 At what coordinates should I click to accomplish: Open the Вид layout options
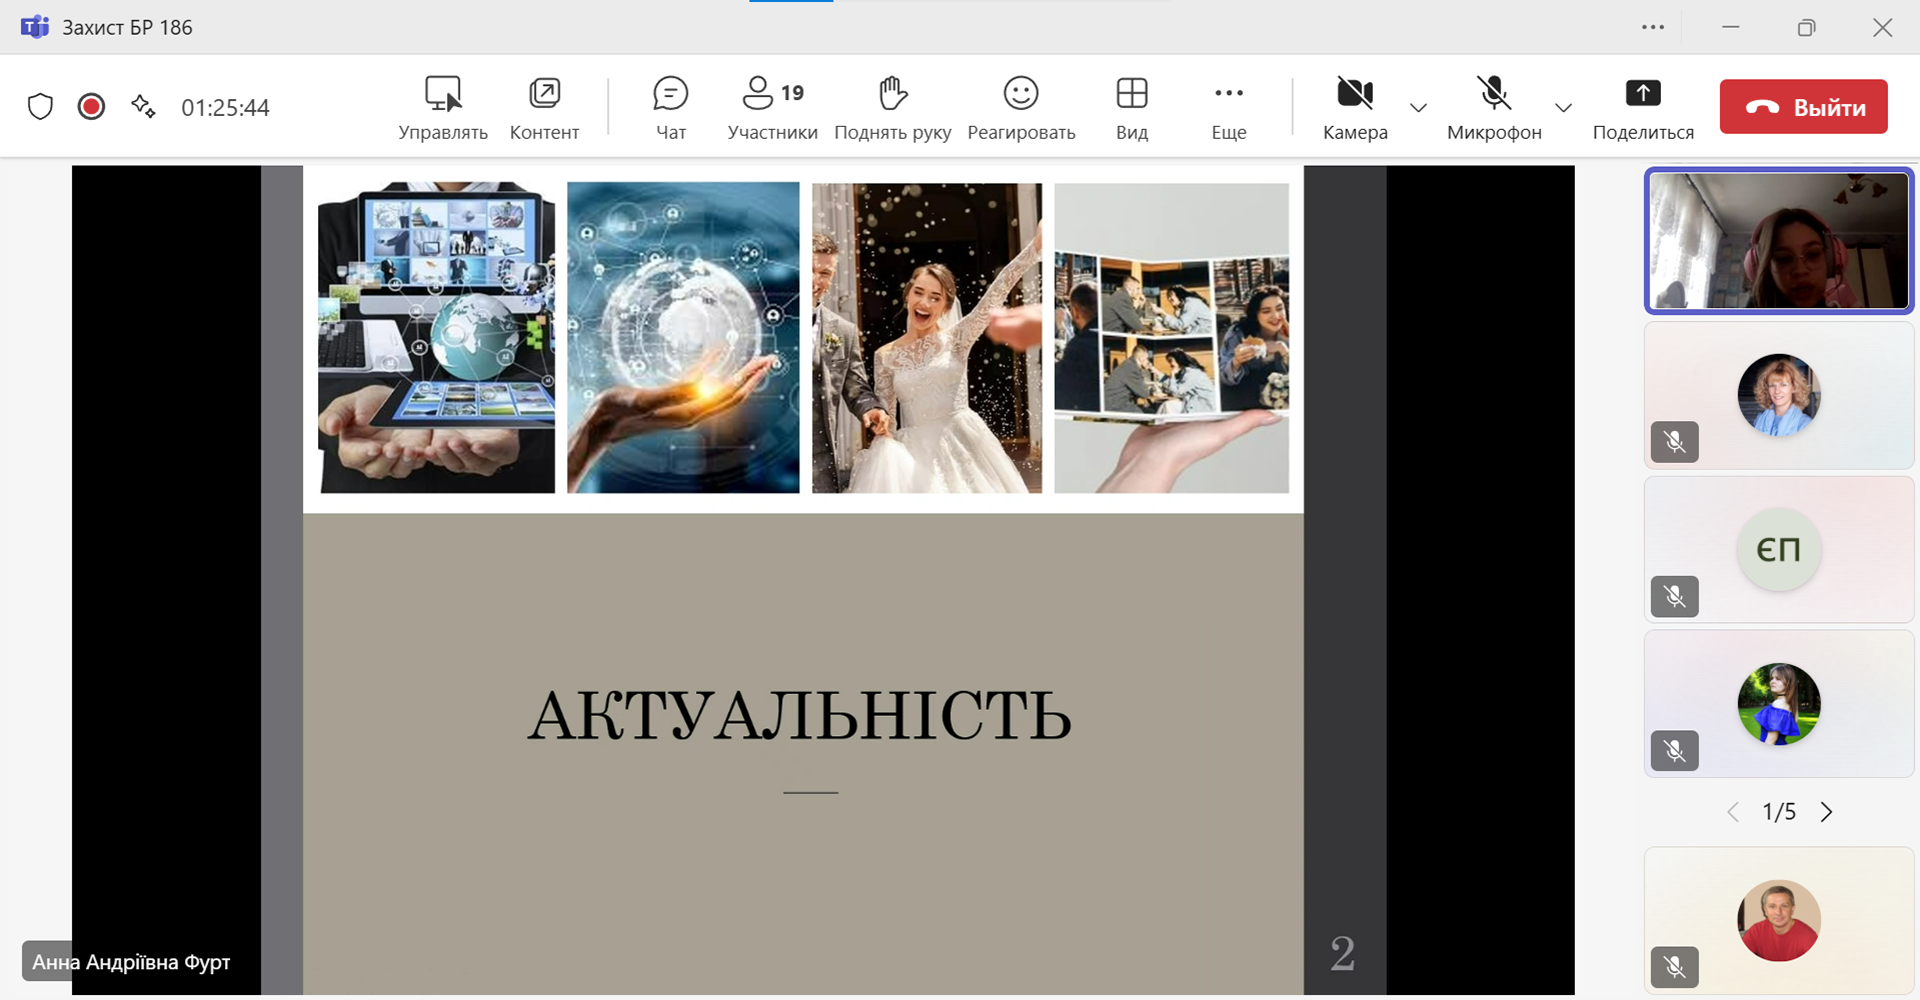tap(1131, 107)
